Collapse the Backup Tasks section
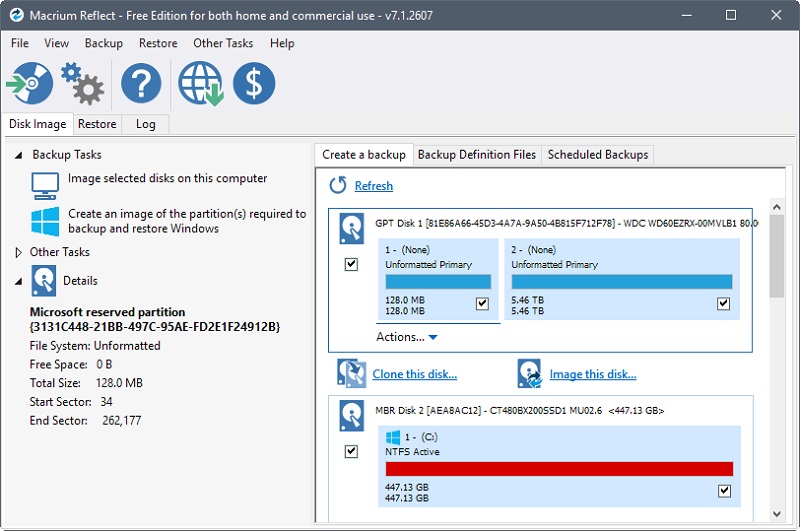Viewport: 800px width, 531px height. click(18, 155)
